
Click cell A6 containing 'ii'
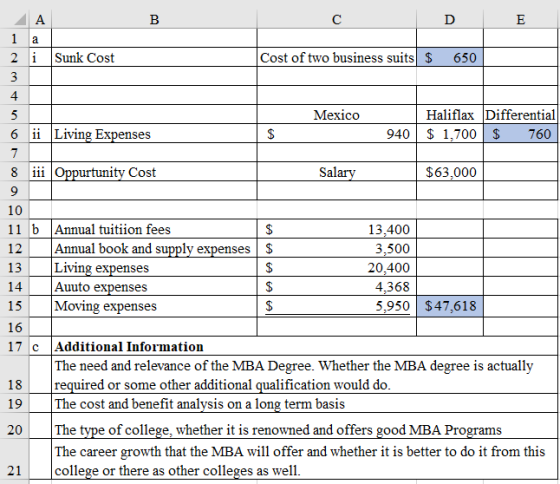[40, 134]
